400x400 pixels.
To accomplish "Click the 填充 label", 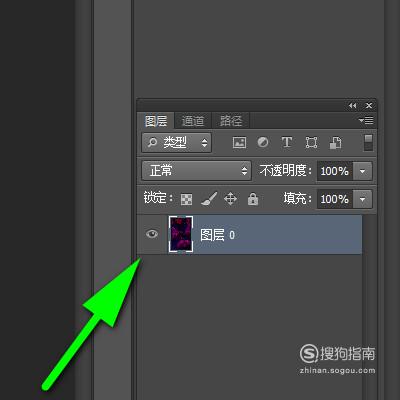I will pos(298,198).
